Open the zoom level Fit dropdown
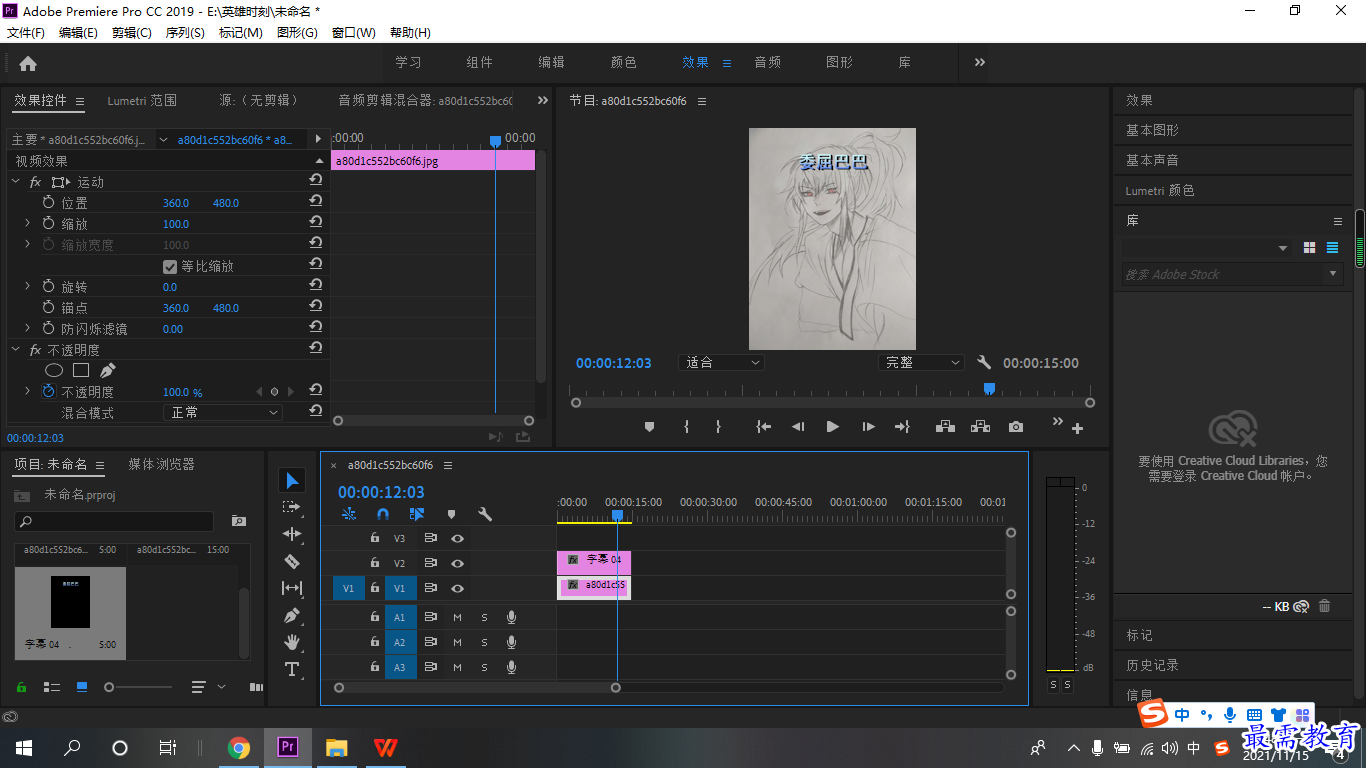Image resolution: width=1366 pixels, height=768 pixels. coord(721,363)
